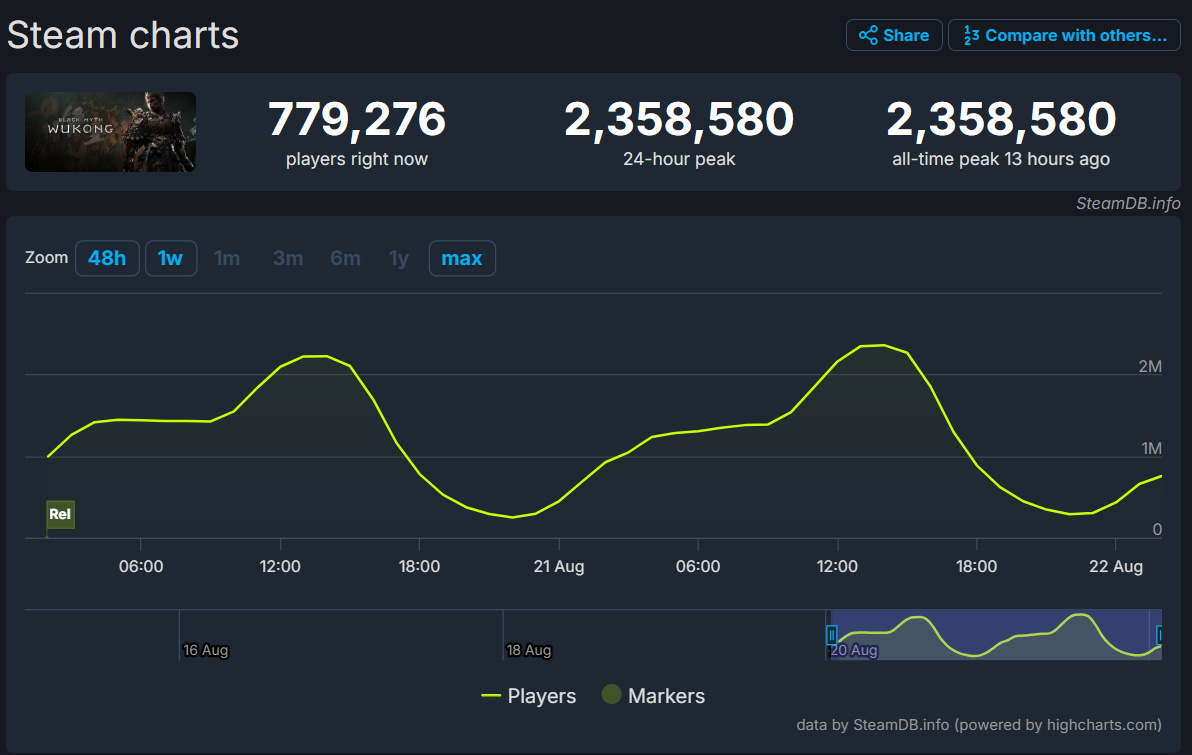Click the all-time peak 13 hours ago text
The width and height of the screenshot is (1192, 755).
1000,160
